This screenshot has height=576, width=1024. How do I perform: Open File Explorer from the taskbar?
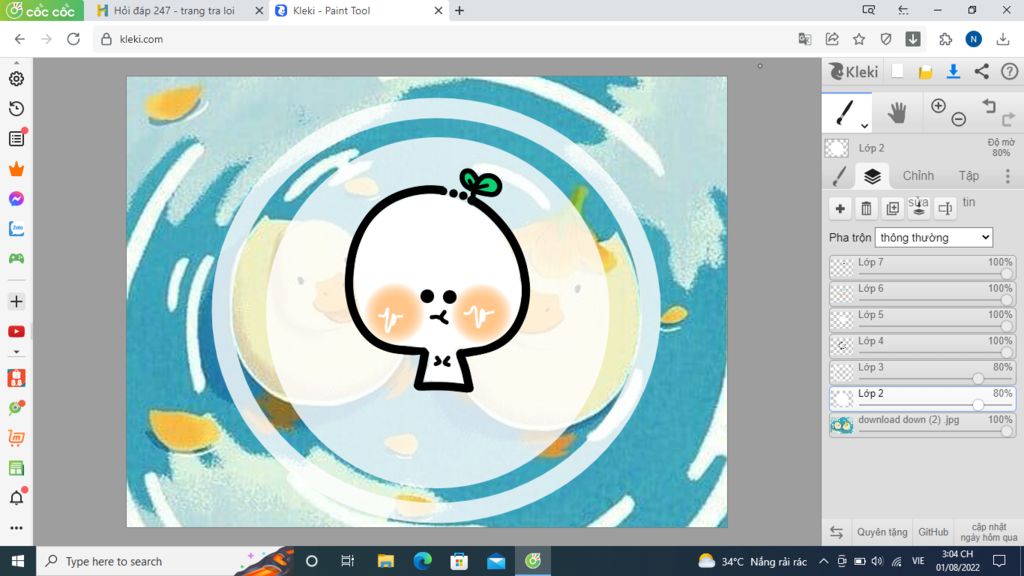pyautogui.click(x=386, y=561)
